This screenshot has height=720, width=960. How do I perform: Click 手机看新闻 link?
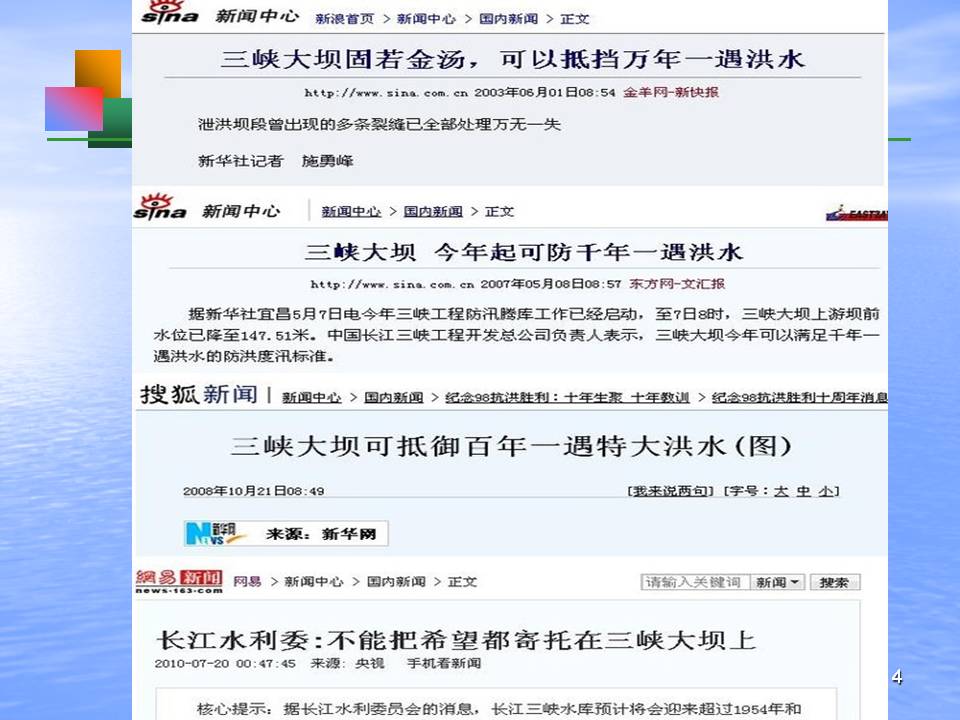pyautogui.click(x=444, y=663)
